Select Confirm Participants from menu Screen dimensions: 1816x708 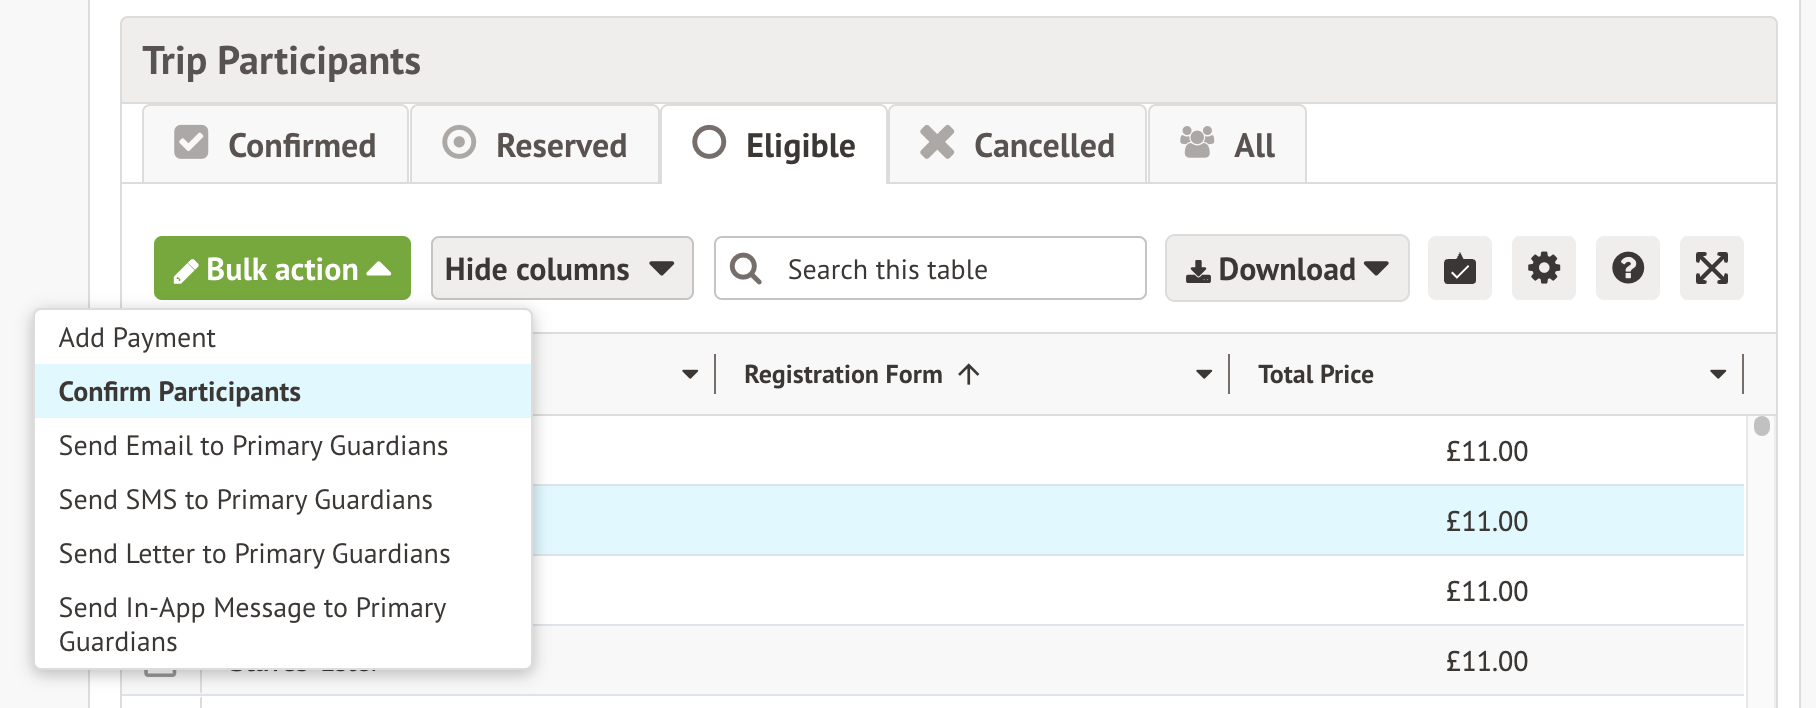click(180, 392)
